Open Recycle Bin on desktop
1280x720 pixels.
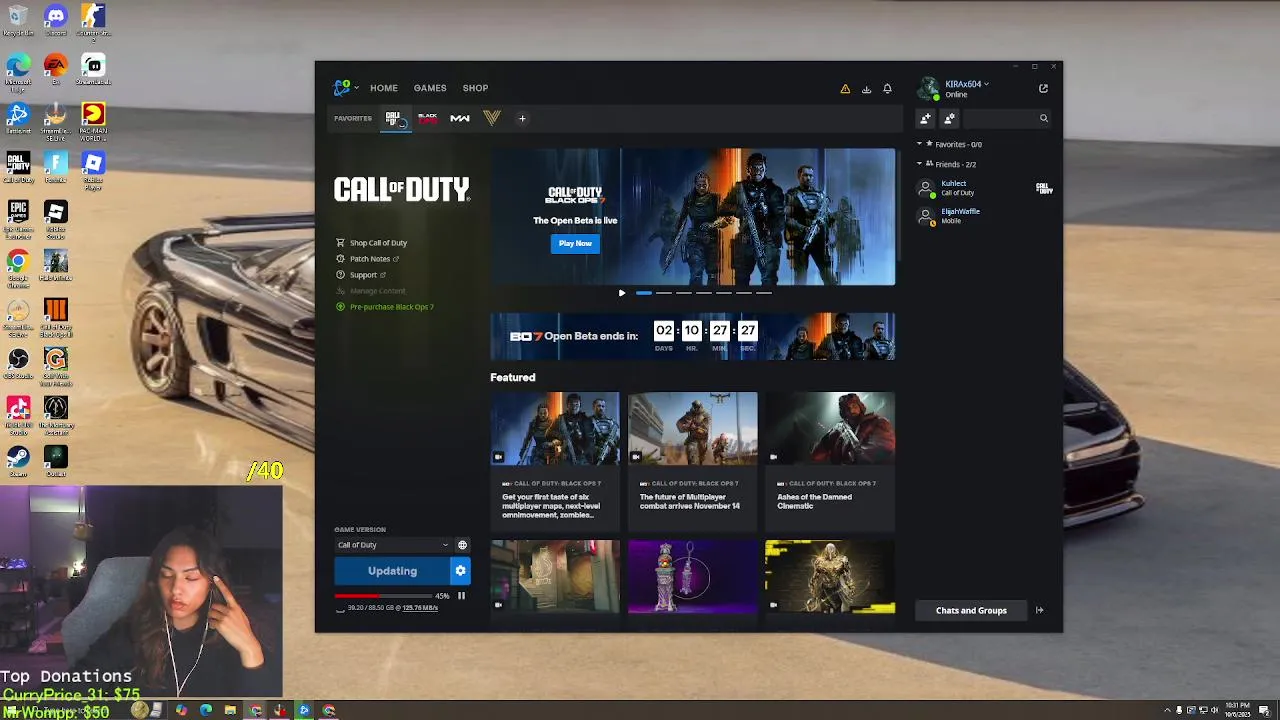point(18,20)
